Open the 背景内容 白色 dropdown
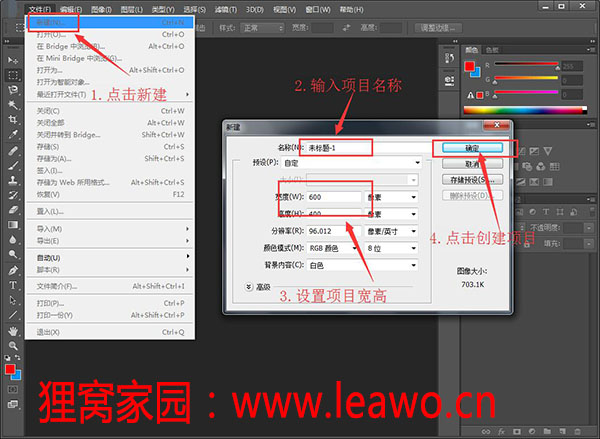 [x=362, y=265]
